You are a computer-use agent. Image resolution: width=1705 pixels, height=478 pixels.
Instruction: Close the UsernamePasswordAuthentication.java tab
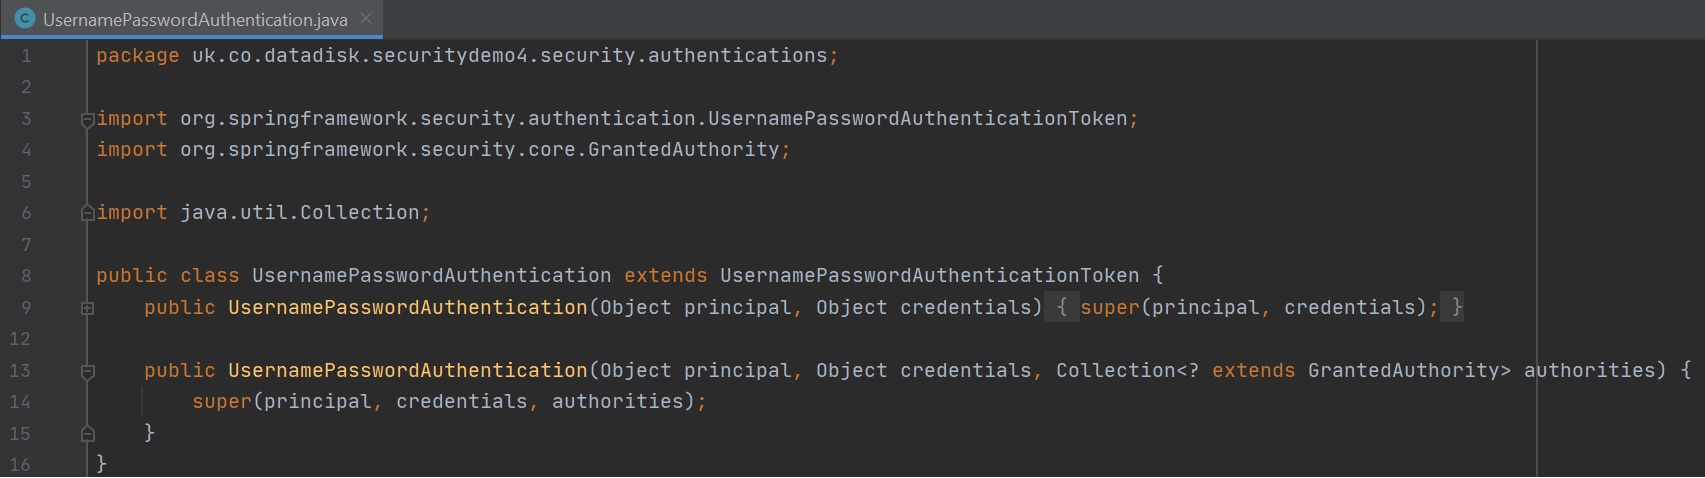click(366, 18)
